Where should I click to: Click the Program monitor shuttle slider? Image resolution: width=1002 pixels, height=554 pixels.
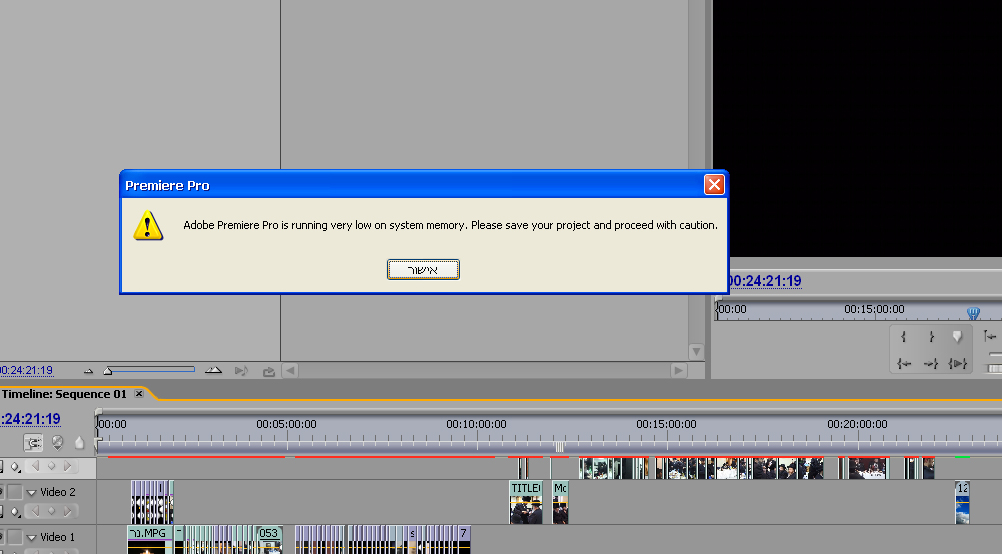(x=995, y=354)
